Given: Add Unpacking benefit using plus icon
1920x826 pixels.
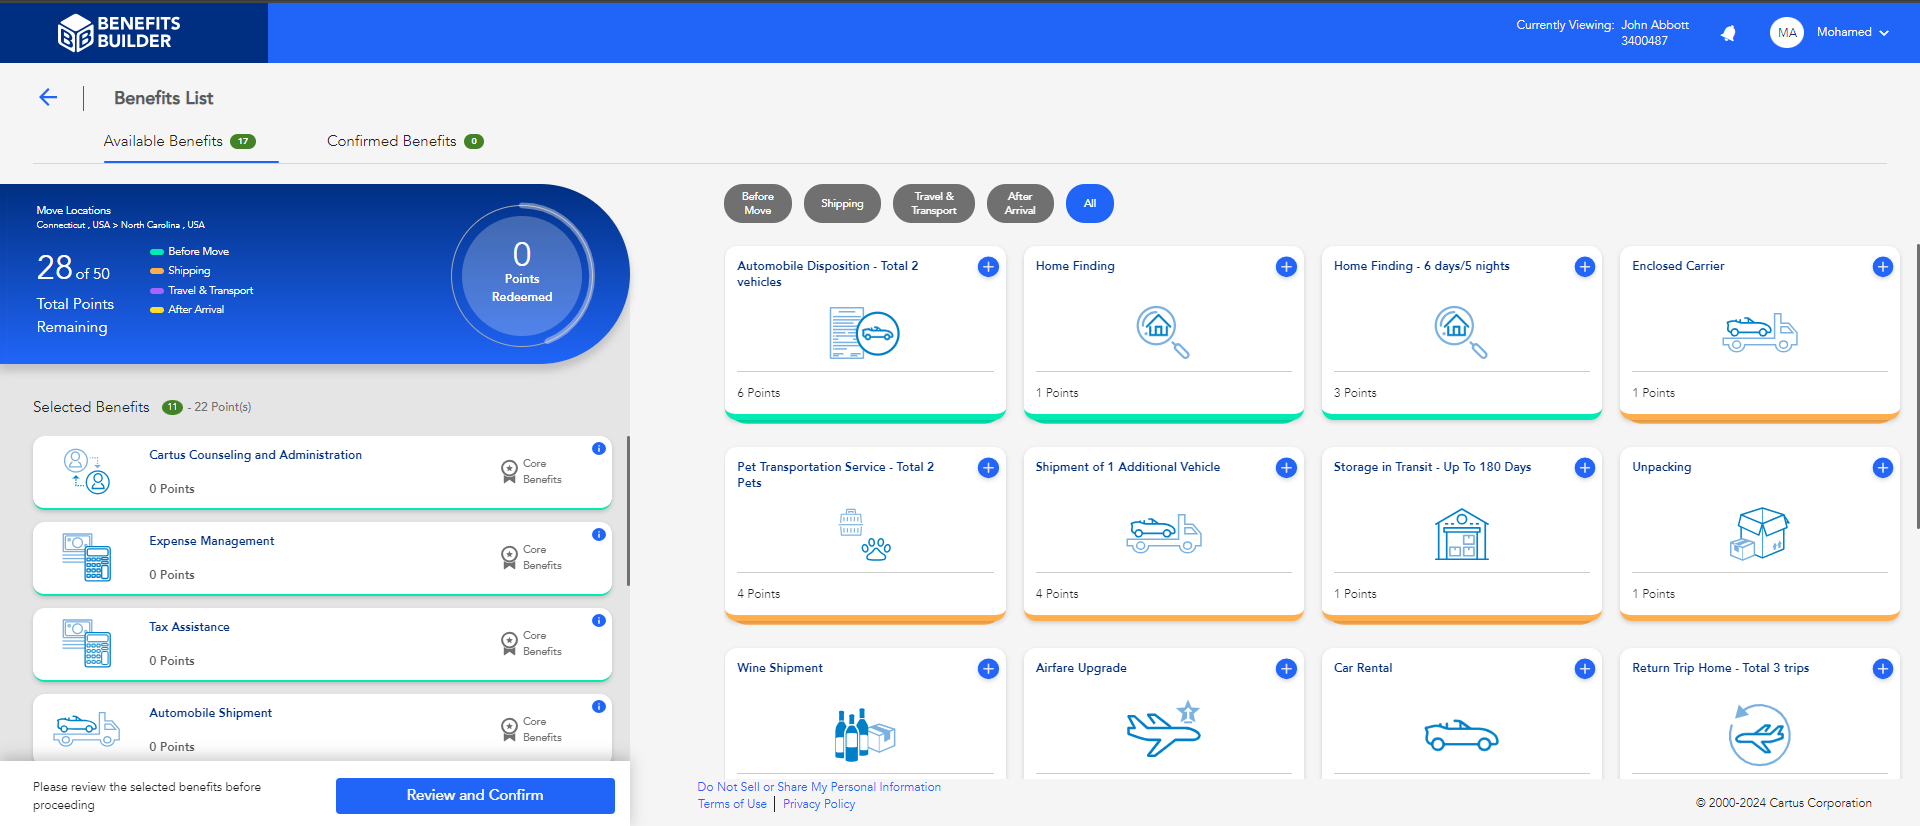Looking at the screenshot, I should point(1882,468).
